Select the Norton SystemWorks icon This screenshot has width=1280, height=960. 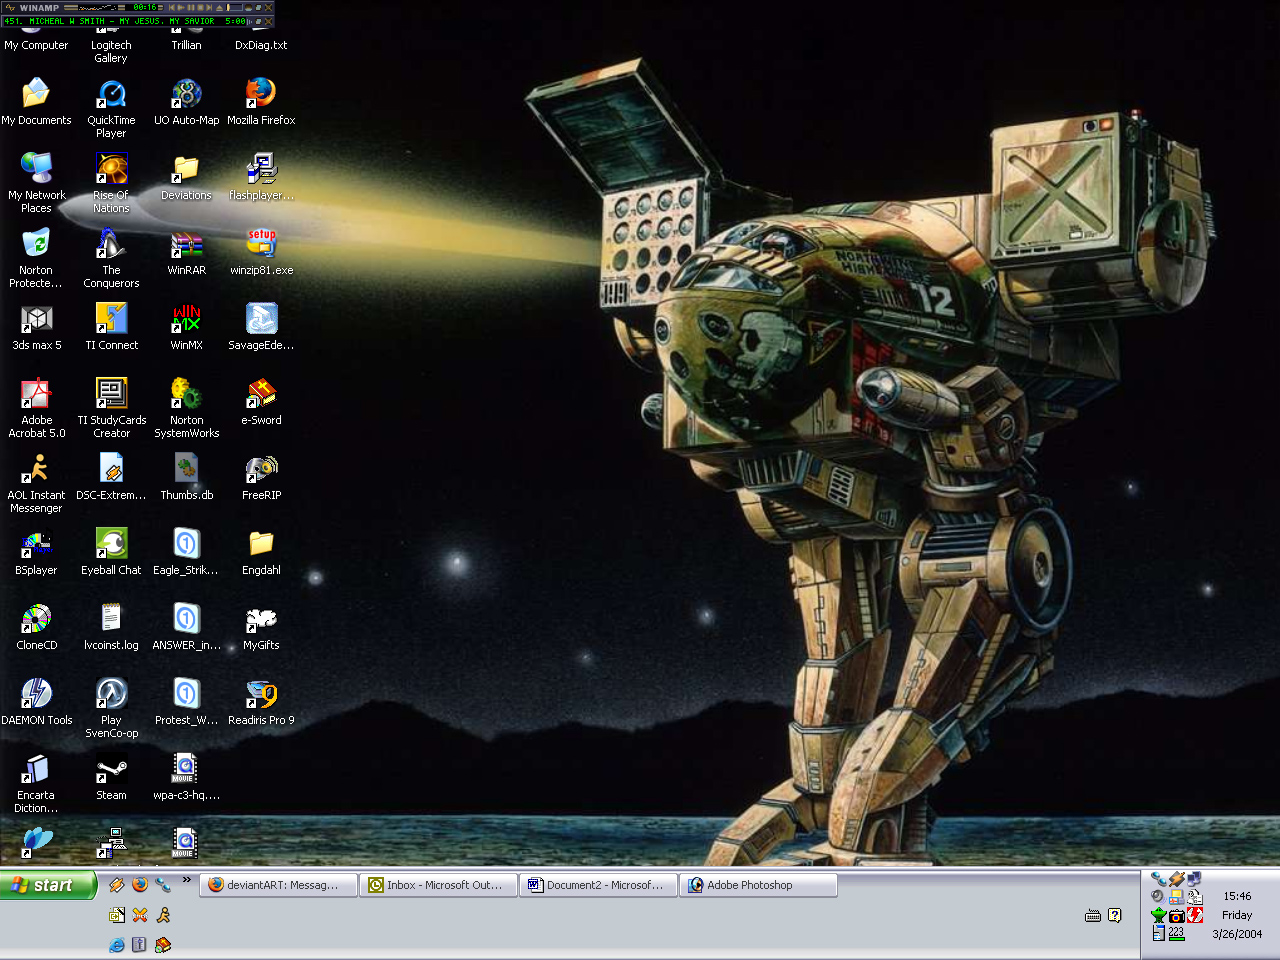186,408
